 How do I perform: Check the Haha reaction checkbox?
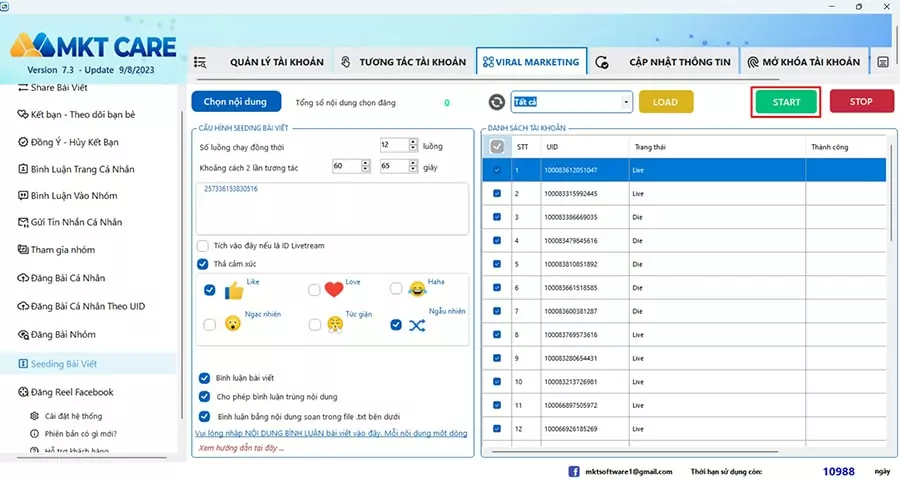pyautogui.click(x=396, y=288)
